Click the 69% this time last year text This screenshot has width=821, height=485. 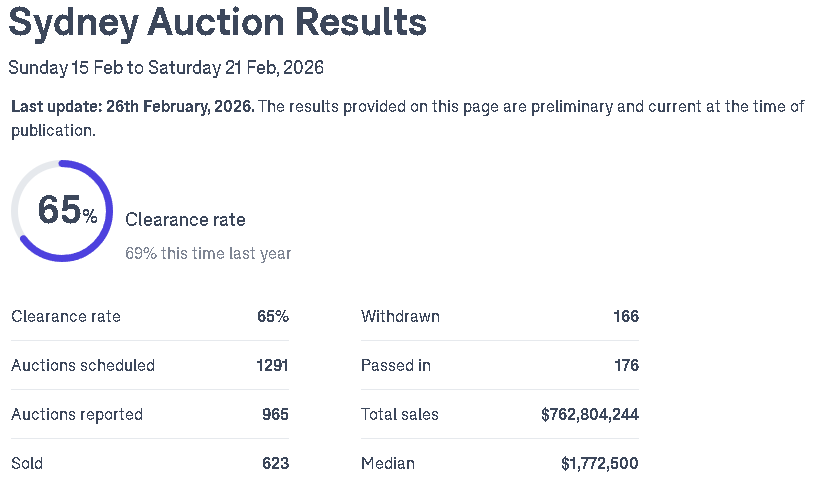(x=208, y=253)
